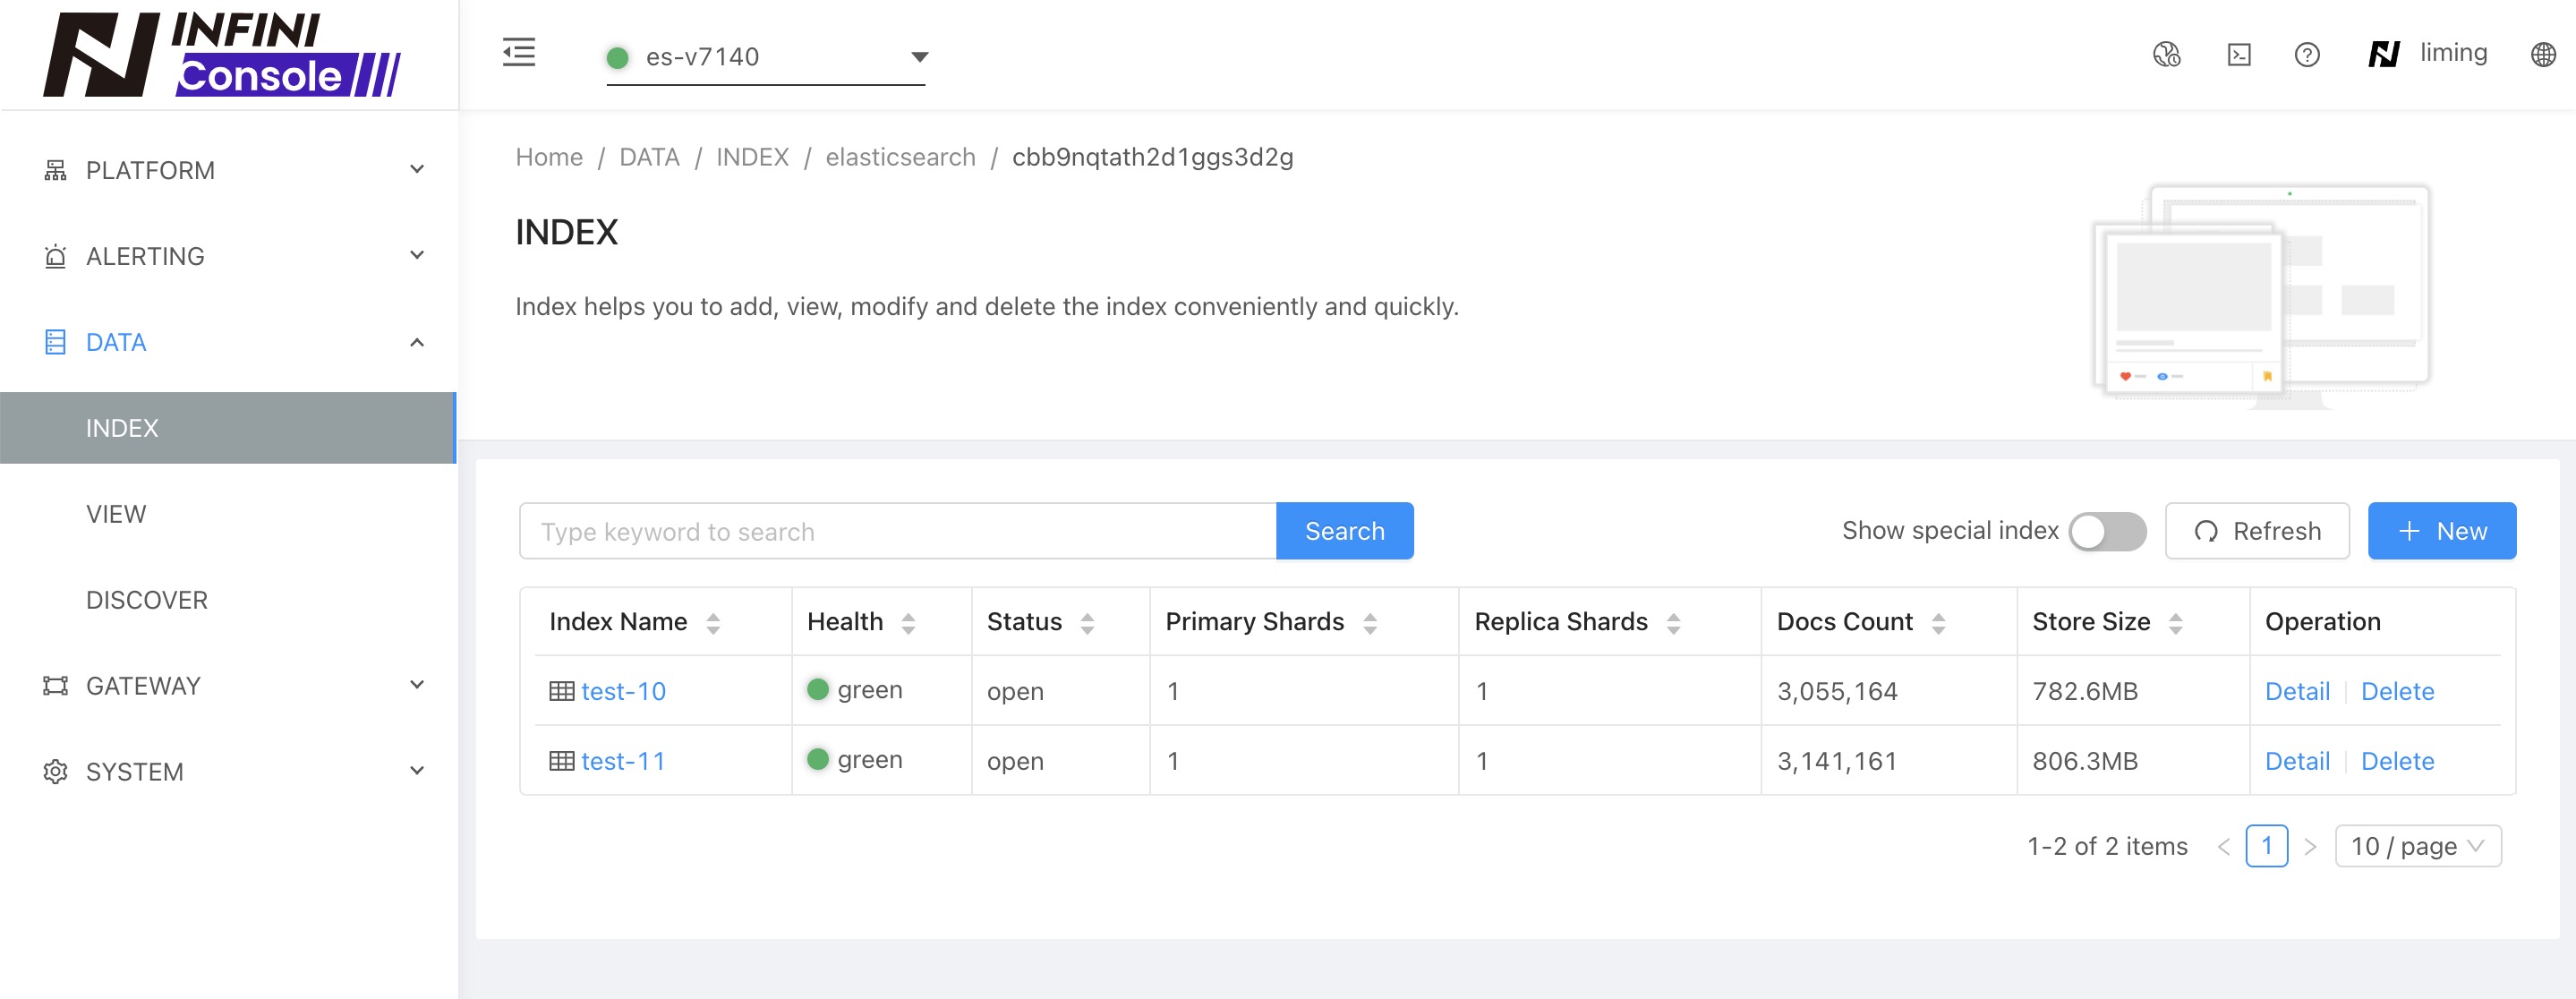
Task: Select the gear icon next to SYSTEM
Action: (55, 771)
